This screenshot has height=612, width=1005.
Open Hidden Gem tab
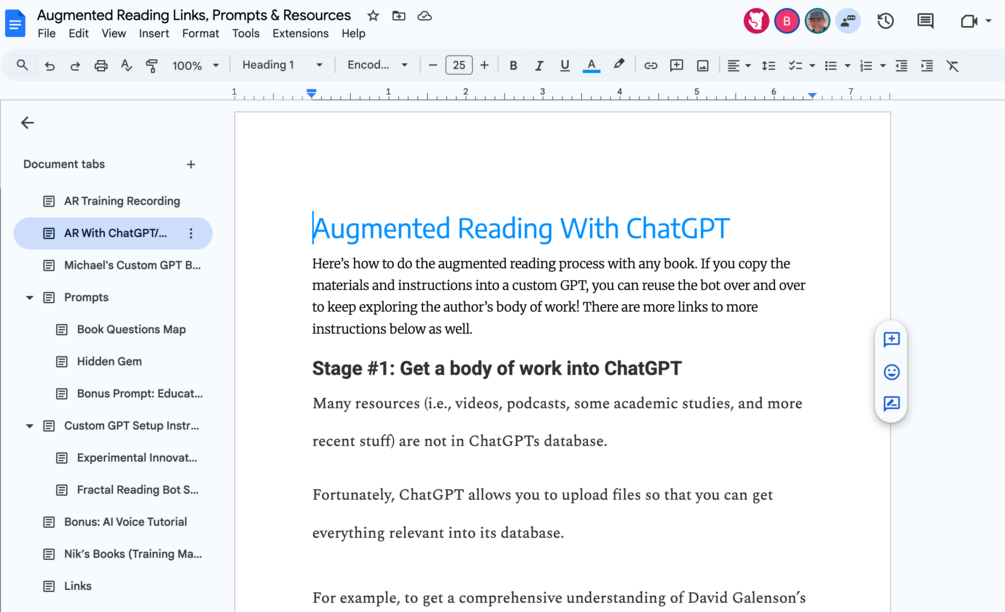pyautogui.click(x=113, y=361)
